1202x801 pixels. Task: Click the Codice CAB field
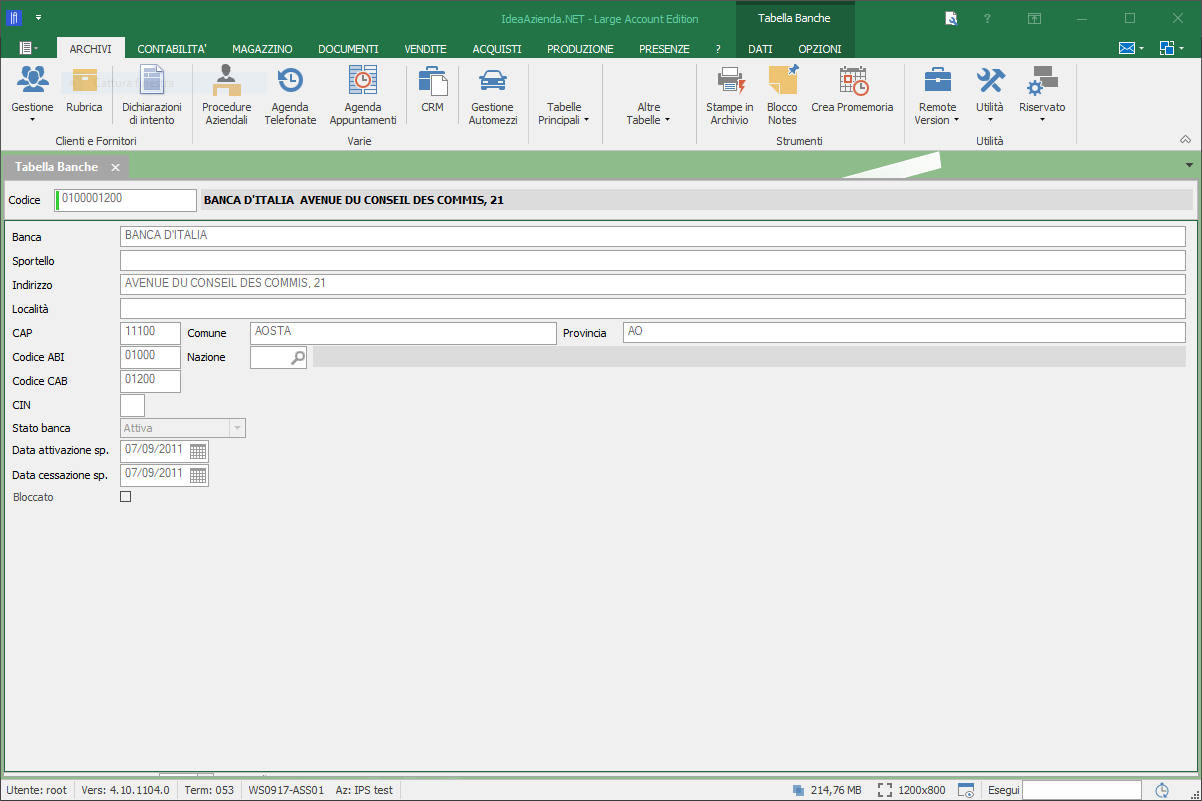150,381
